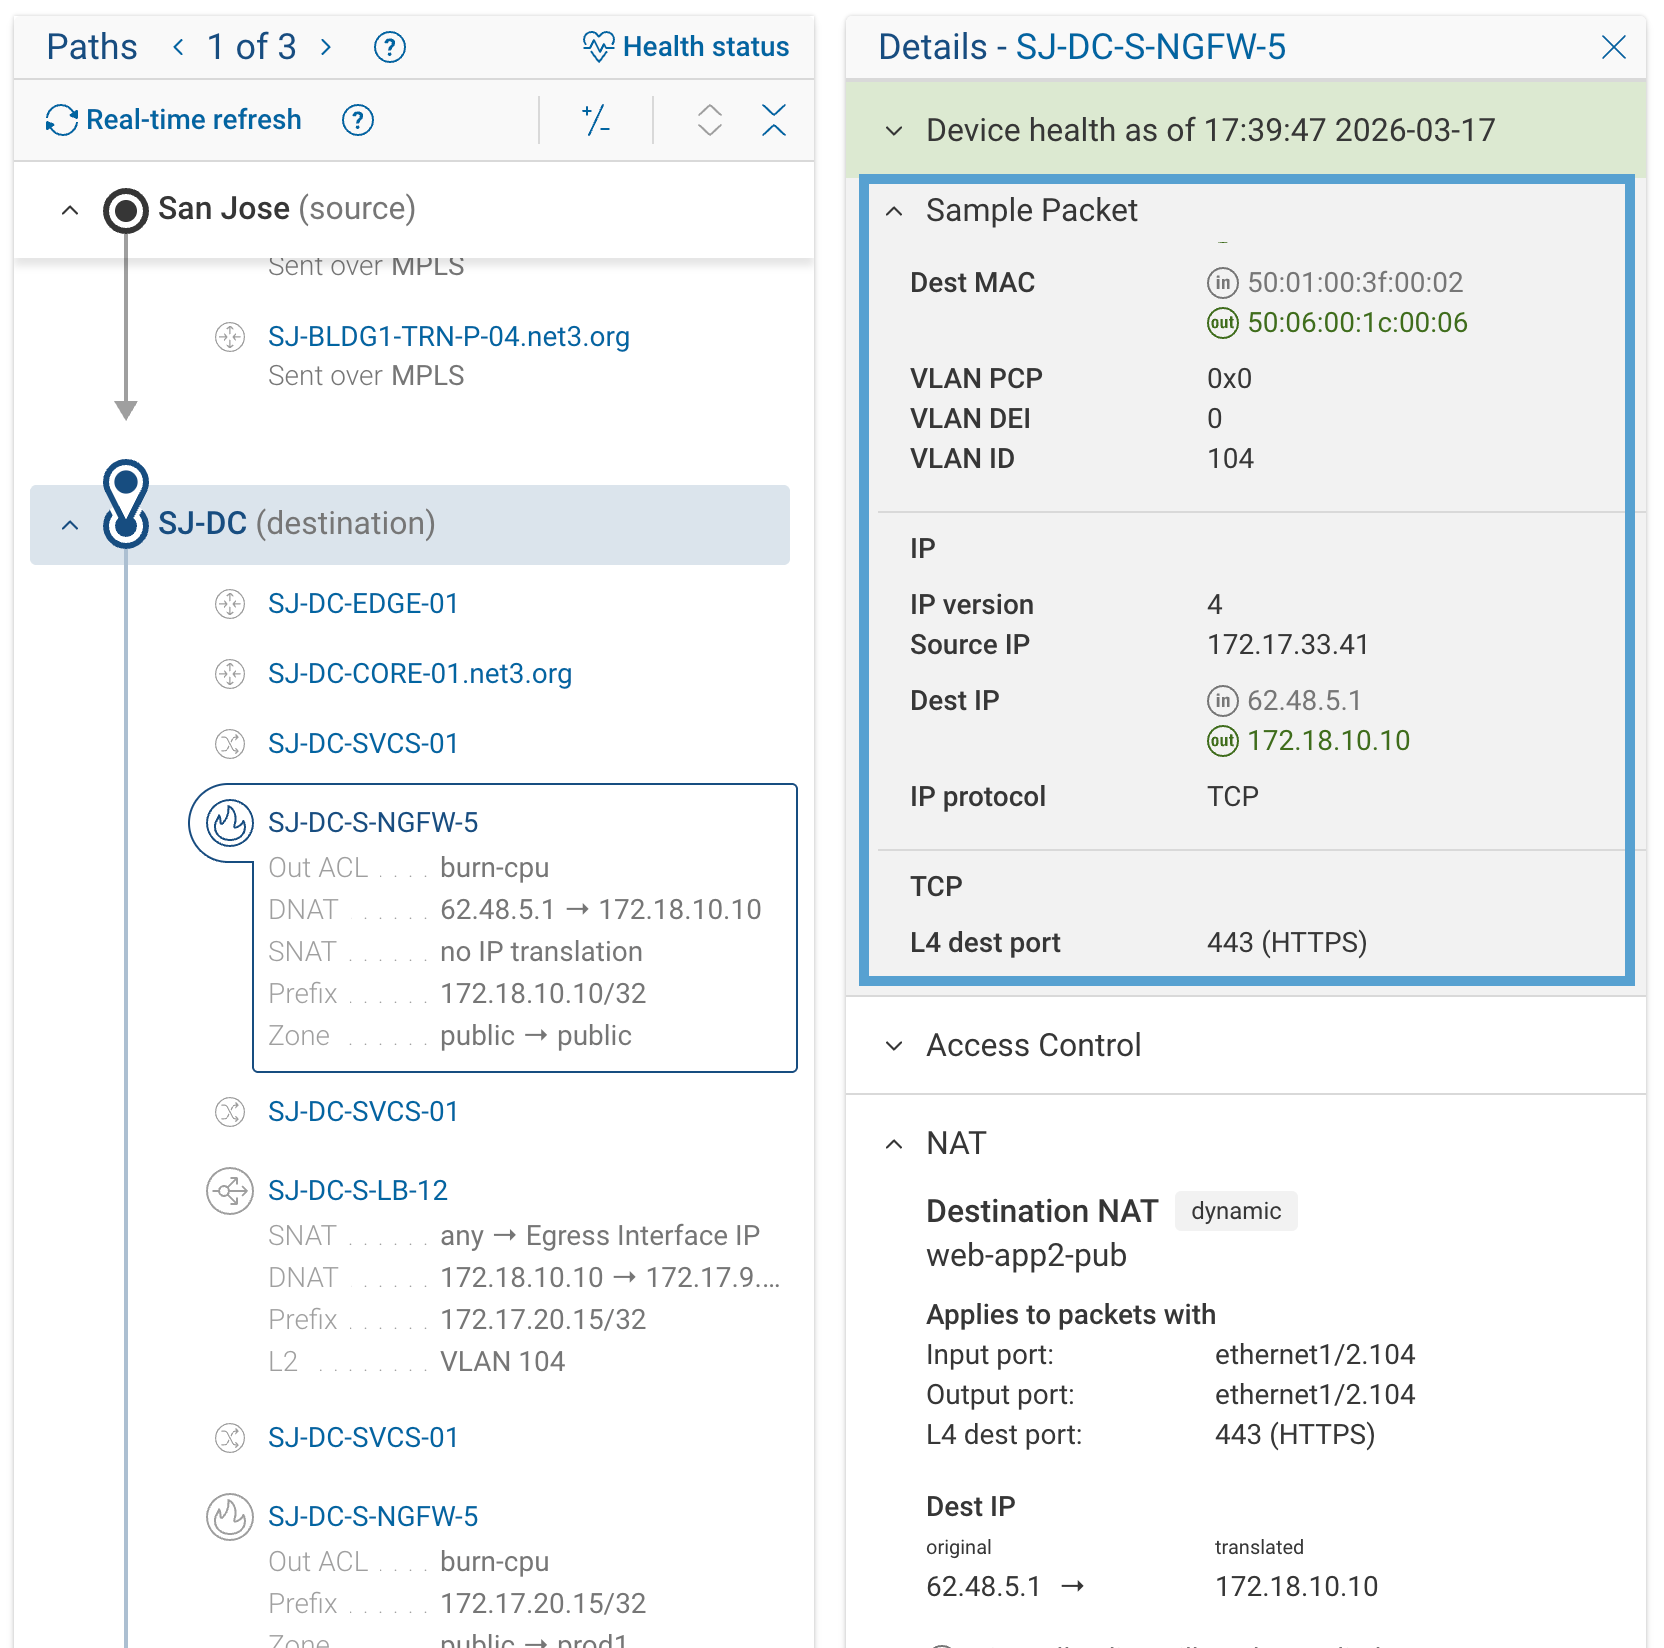Viewport: 1664px width, 1648px height.
Task: Click DNAT 62.48.5.1 → 172.18.10.10 row
Action: click(515, 910)
